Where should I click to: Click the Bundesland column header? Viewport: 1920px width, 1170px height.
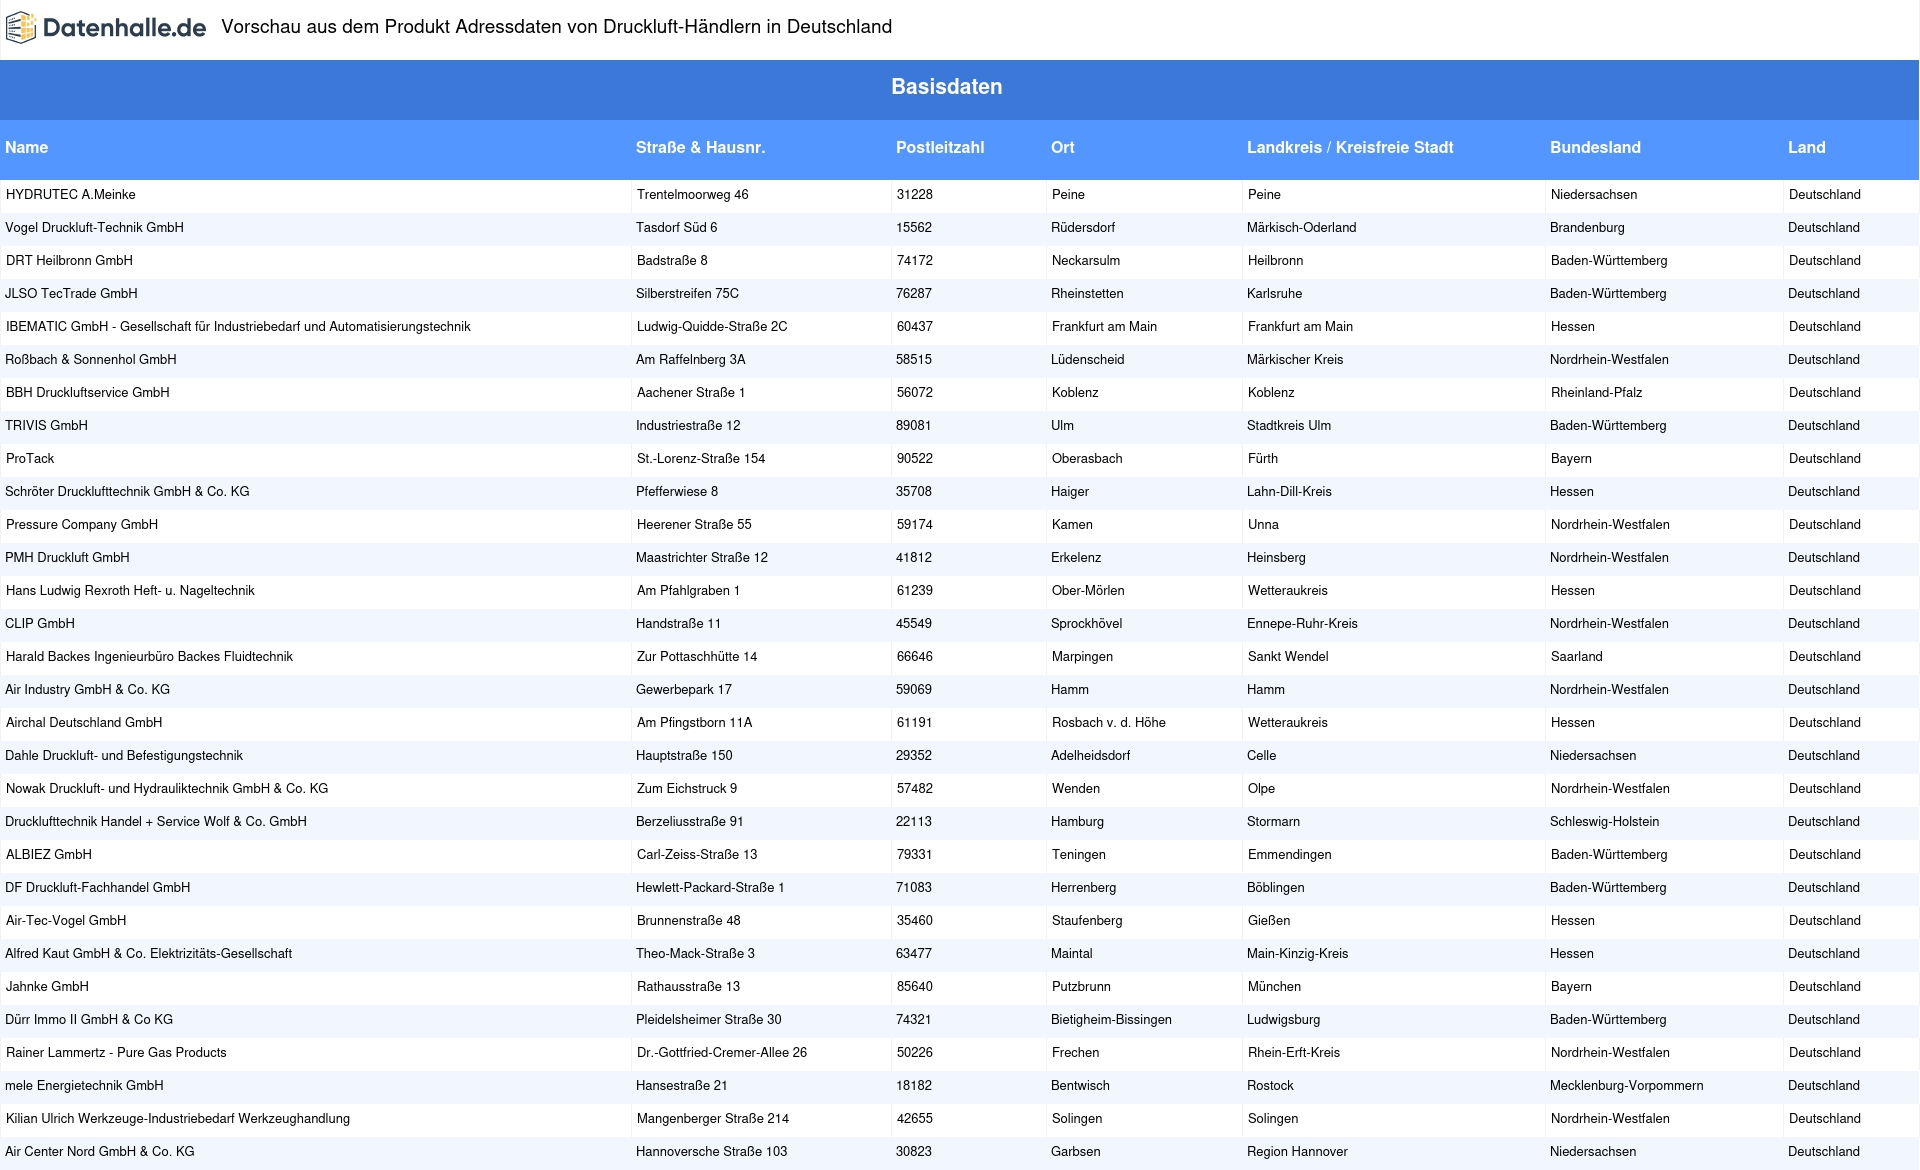[x=1595, y=148]
